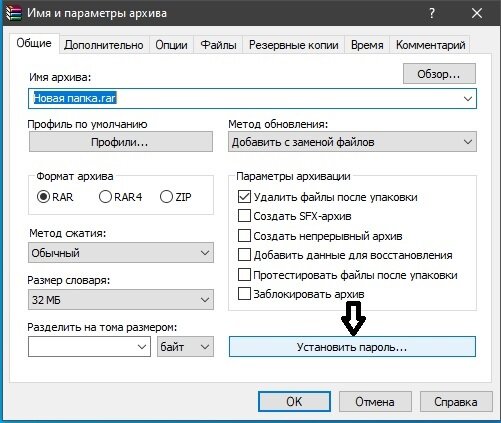Open Справка help button

(x=456, y=402)
